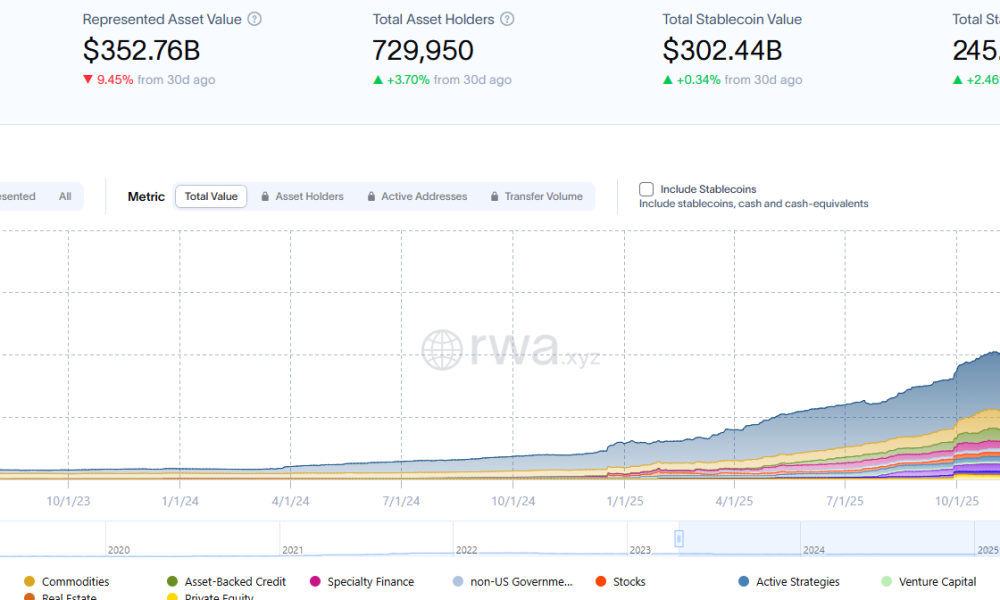The height and width of the screenshot is (600, 1000).
Task: Select the Transfer Volume metric
Action: [543, 197]
